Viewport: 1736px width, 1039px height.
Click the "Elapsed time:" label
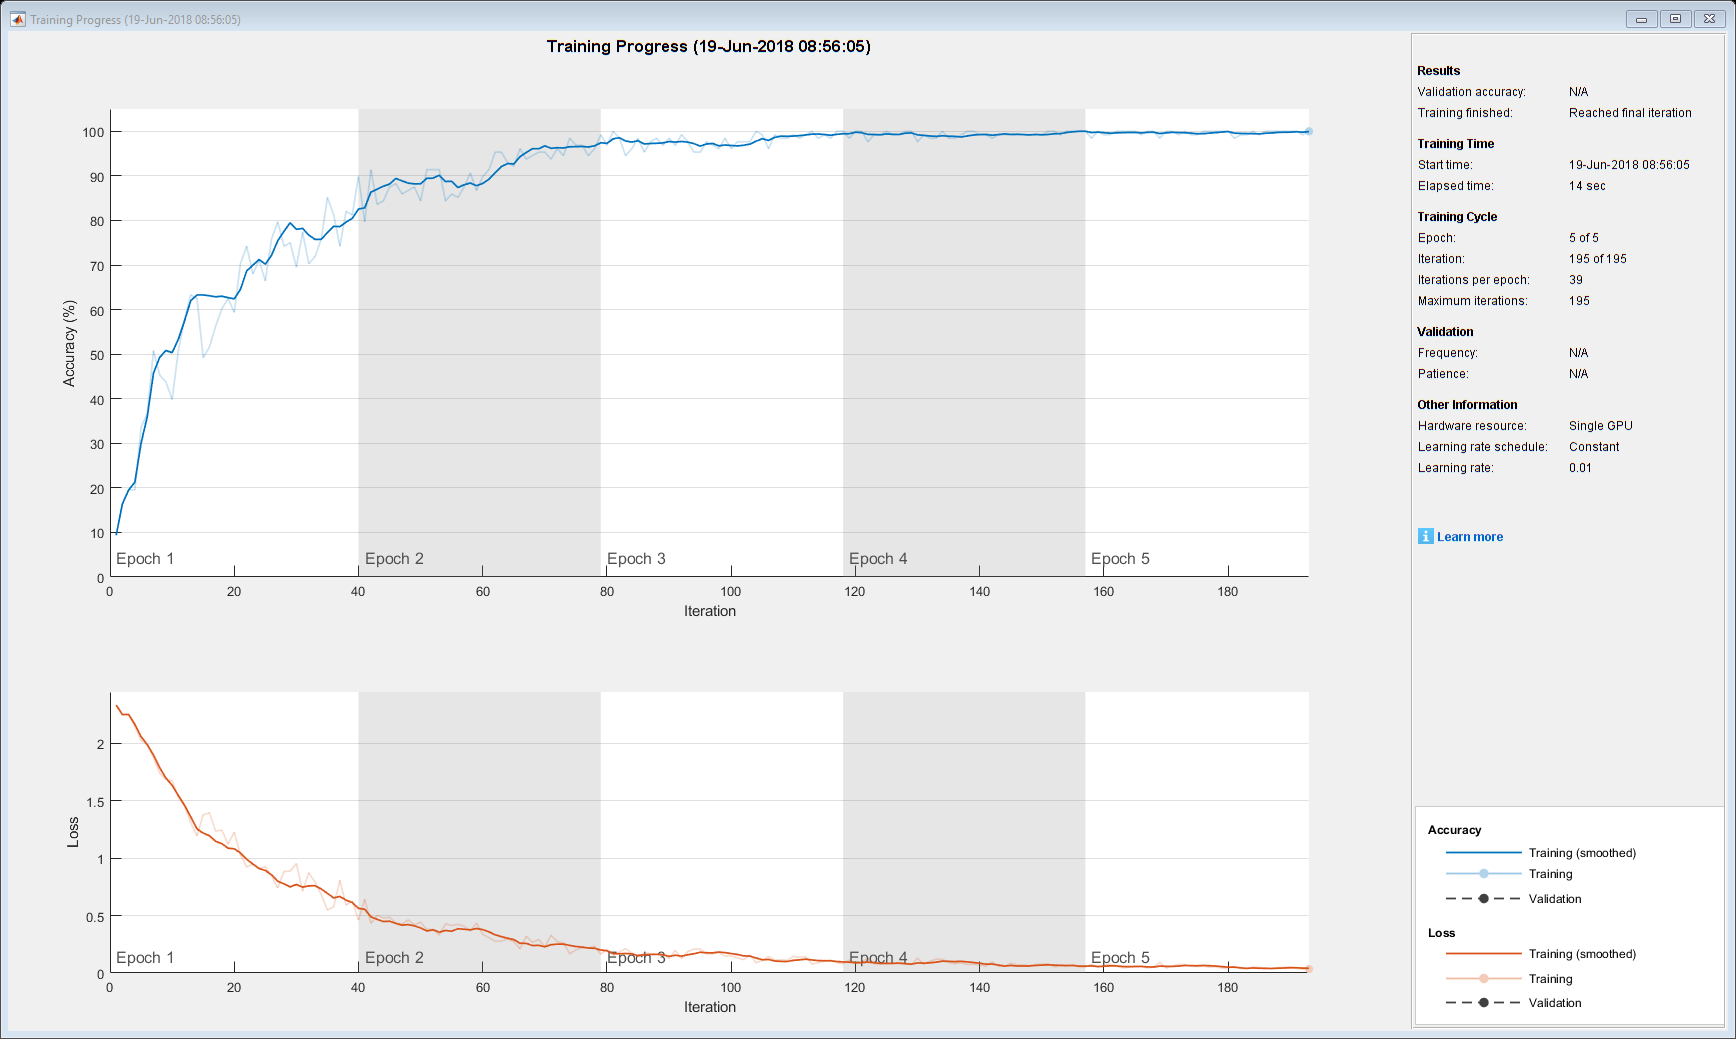(x=1455, y=186)
